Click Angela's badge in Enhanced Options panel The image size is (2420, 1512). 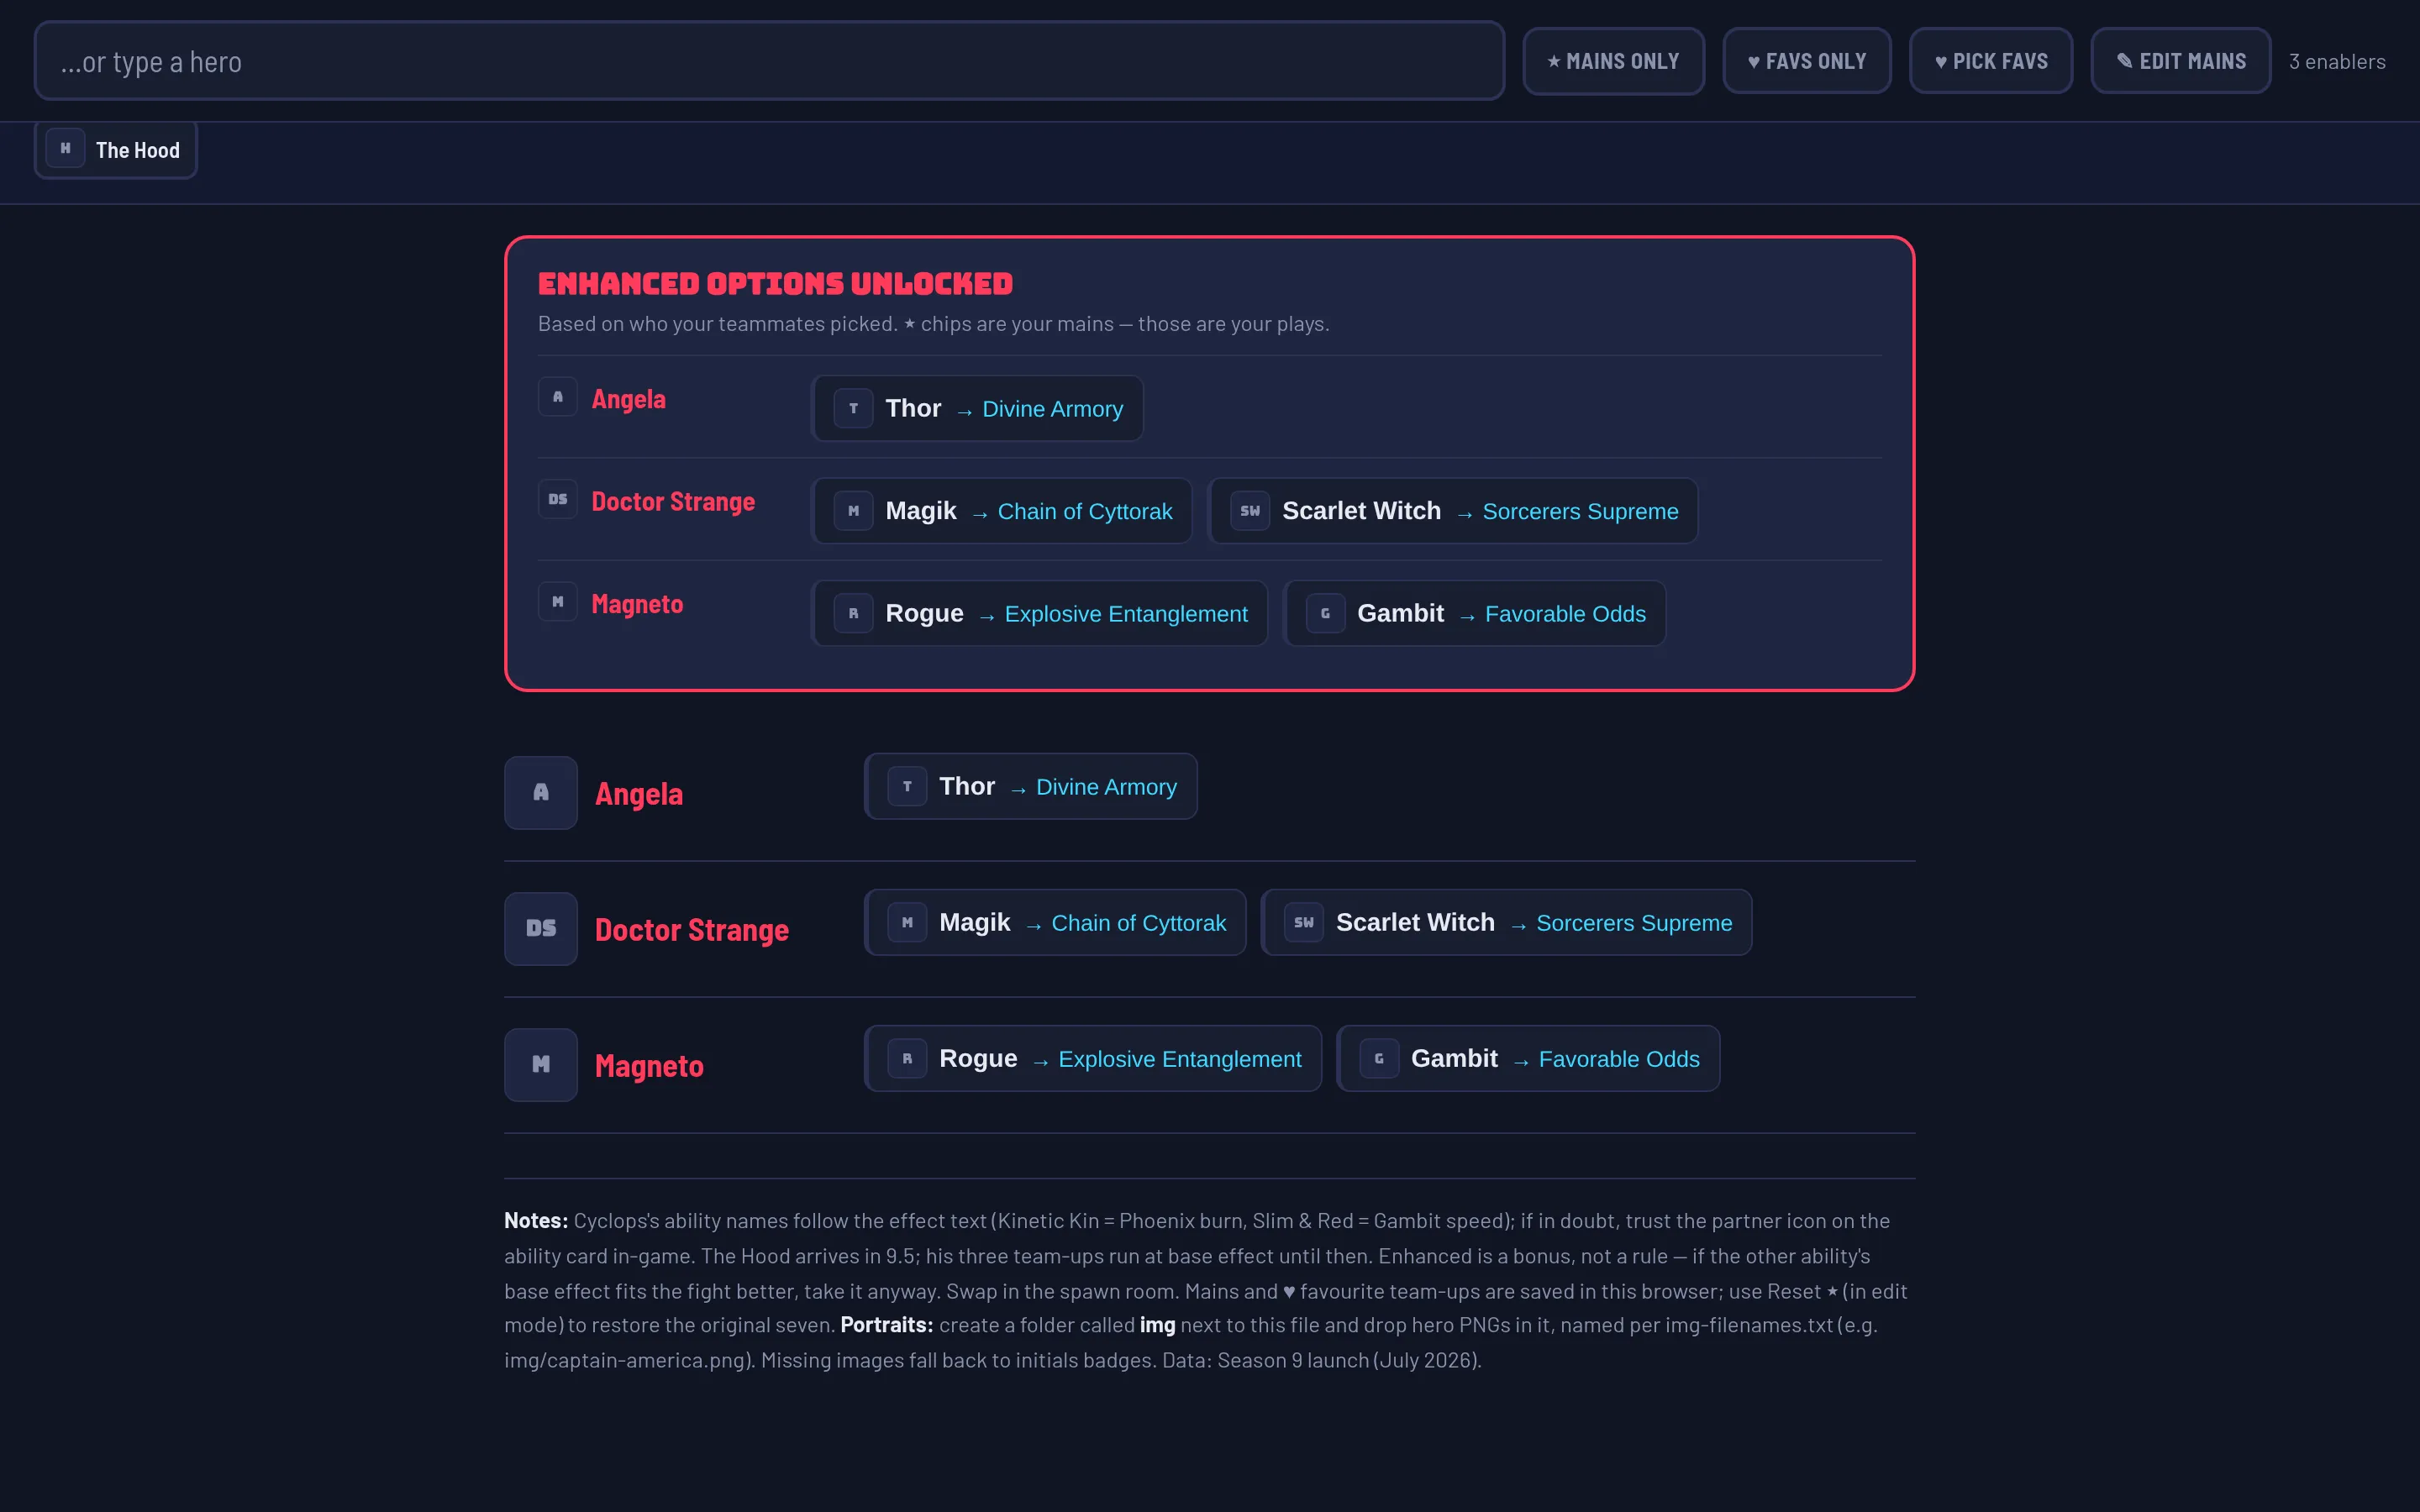click(558, 397)
